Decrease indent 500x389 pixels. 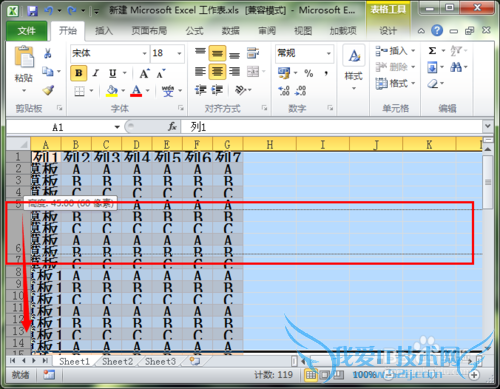tap(201, 90)
